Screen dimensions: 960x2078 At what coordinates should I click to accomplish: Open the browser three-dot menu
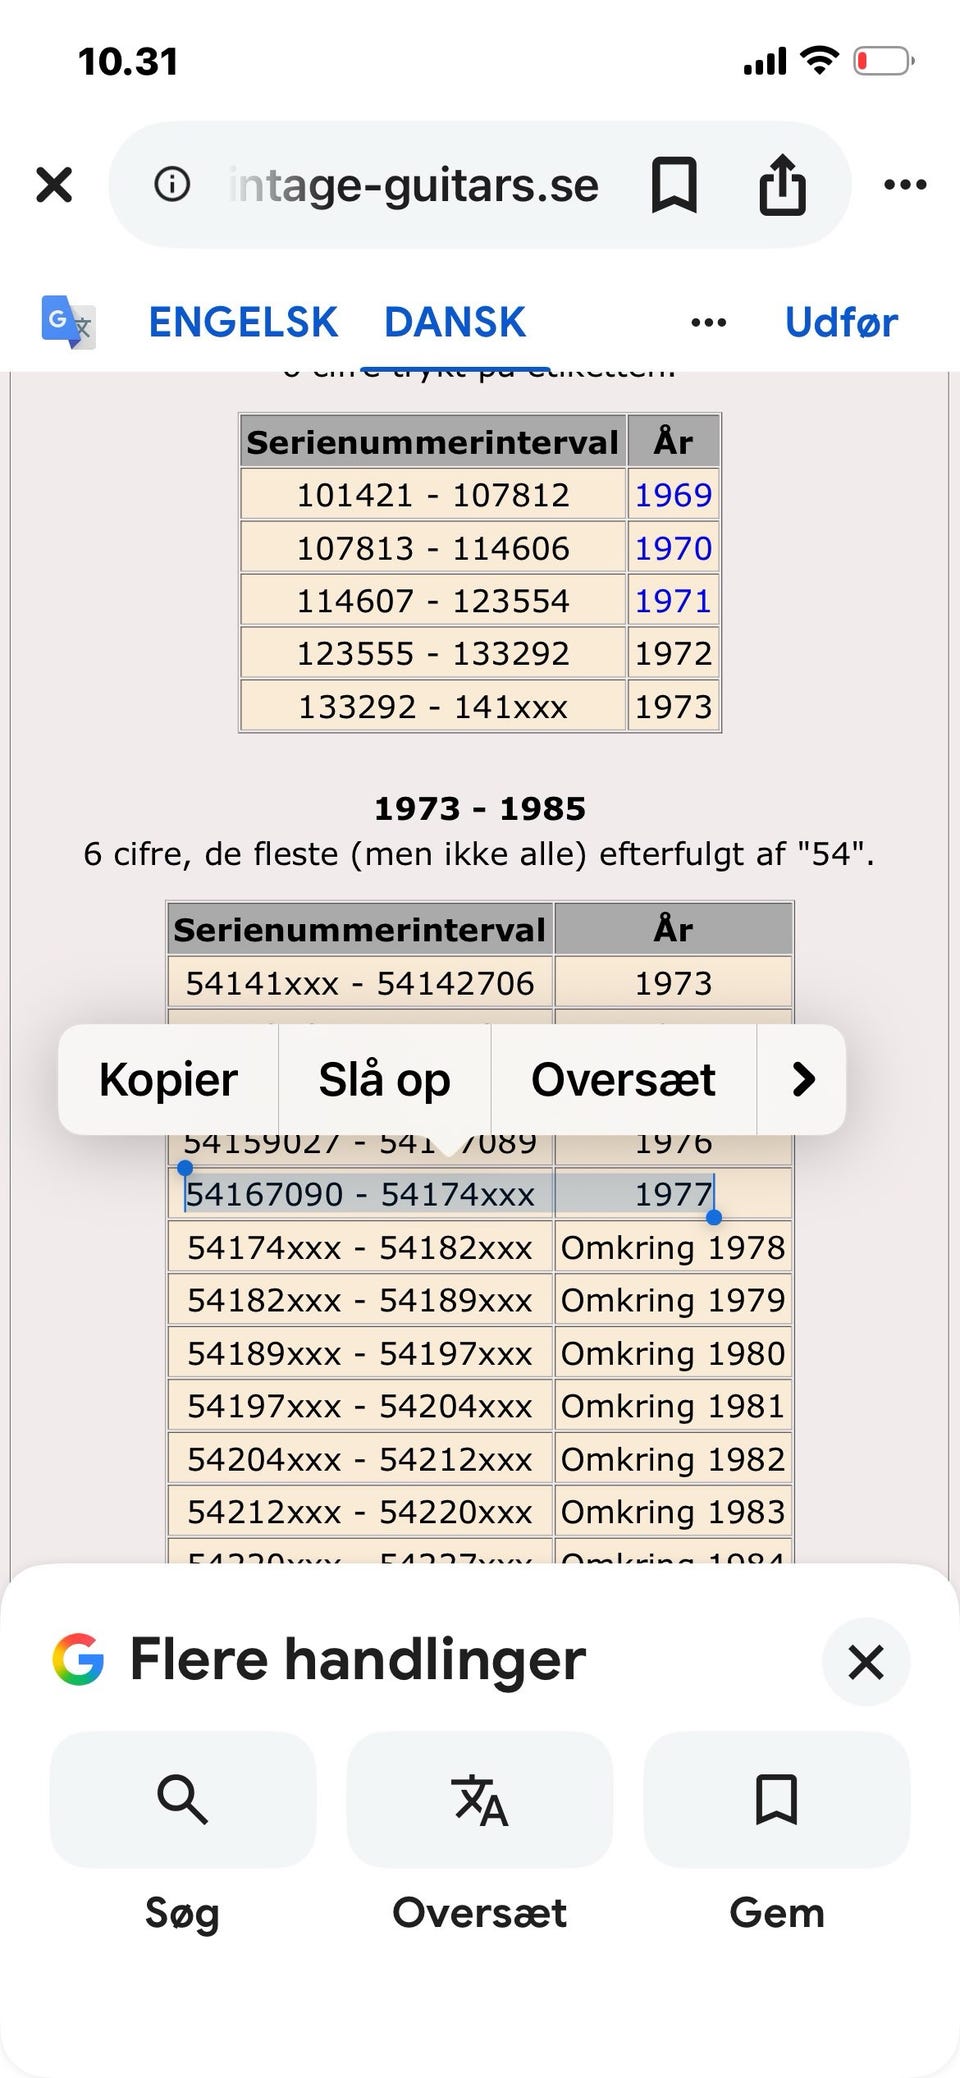coord(905,185)
